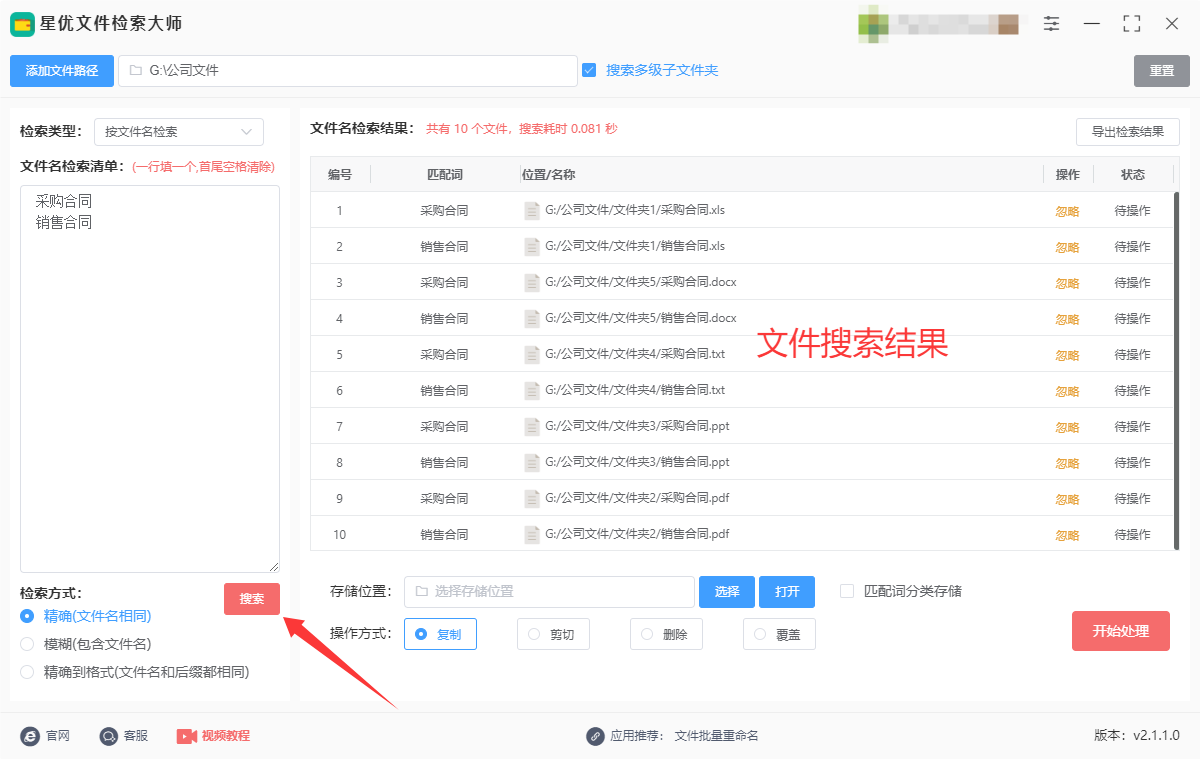1200x760 pixels.
Task: Click the 应用推荐 link icon
Action: pyautogui.click(x=595, y=736)
